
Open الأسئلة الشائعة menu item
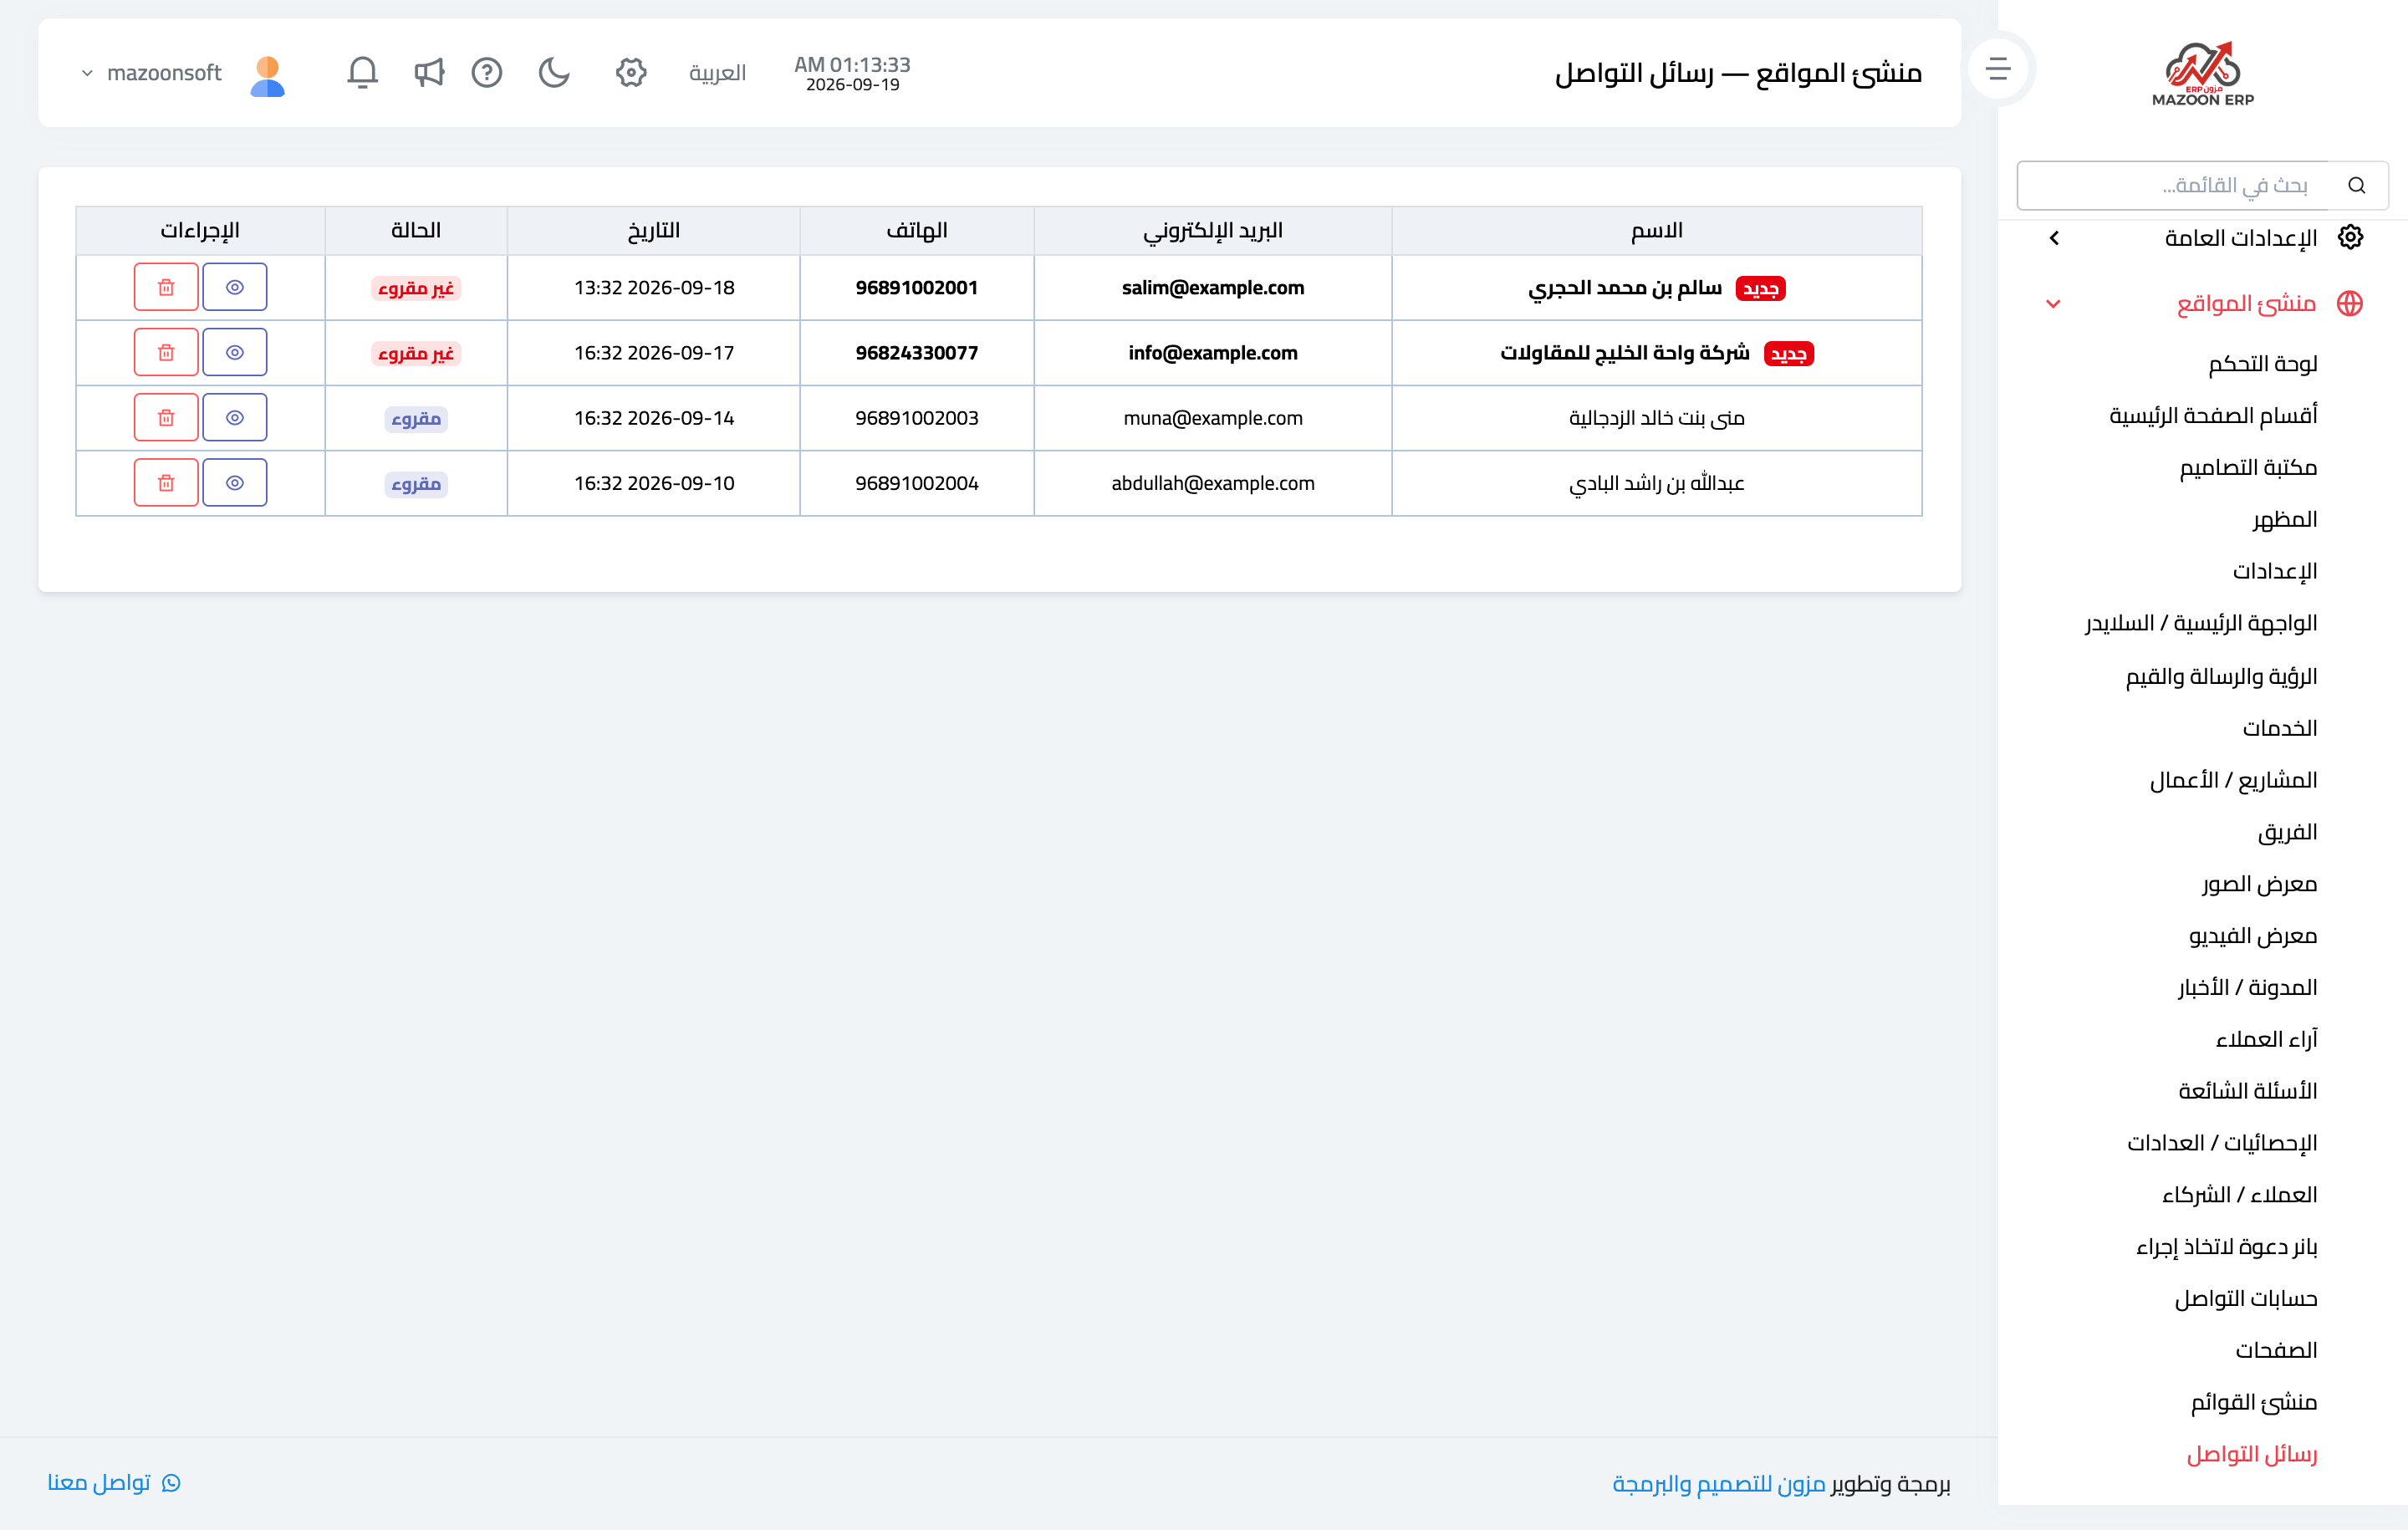pyautogui.click(x=2248, y=1091)
